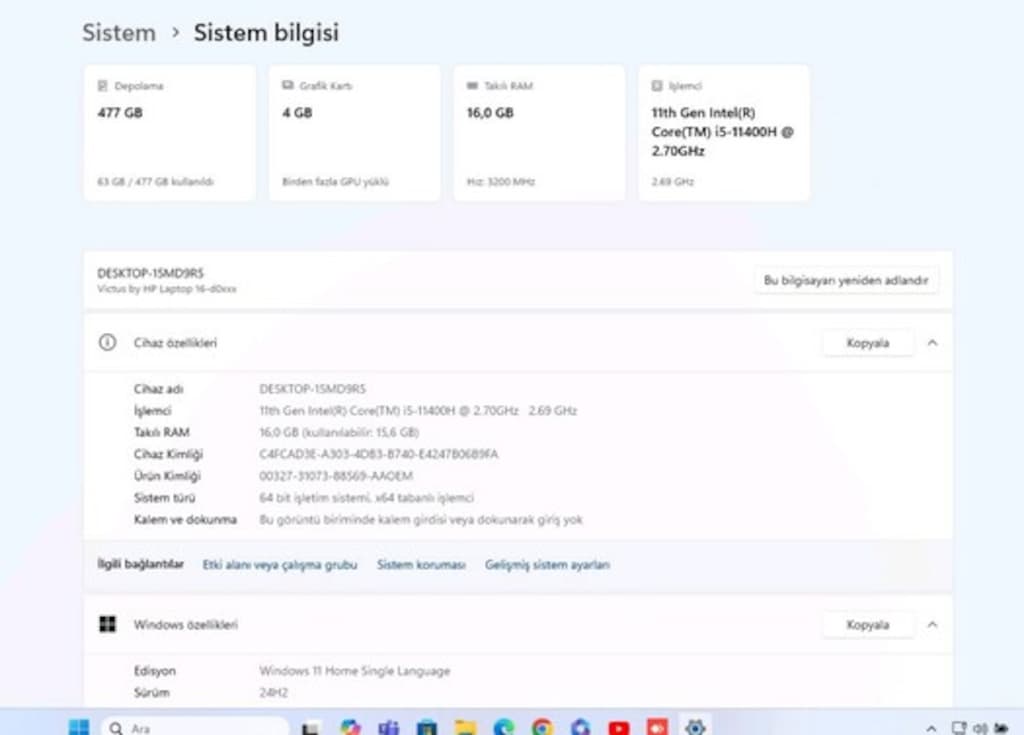
Task: Click Victus by HP Laptop model text
Action: pyautogui.click(x=167, y=289)
